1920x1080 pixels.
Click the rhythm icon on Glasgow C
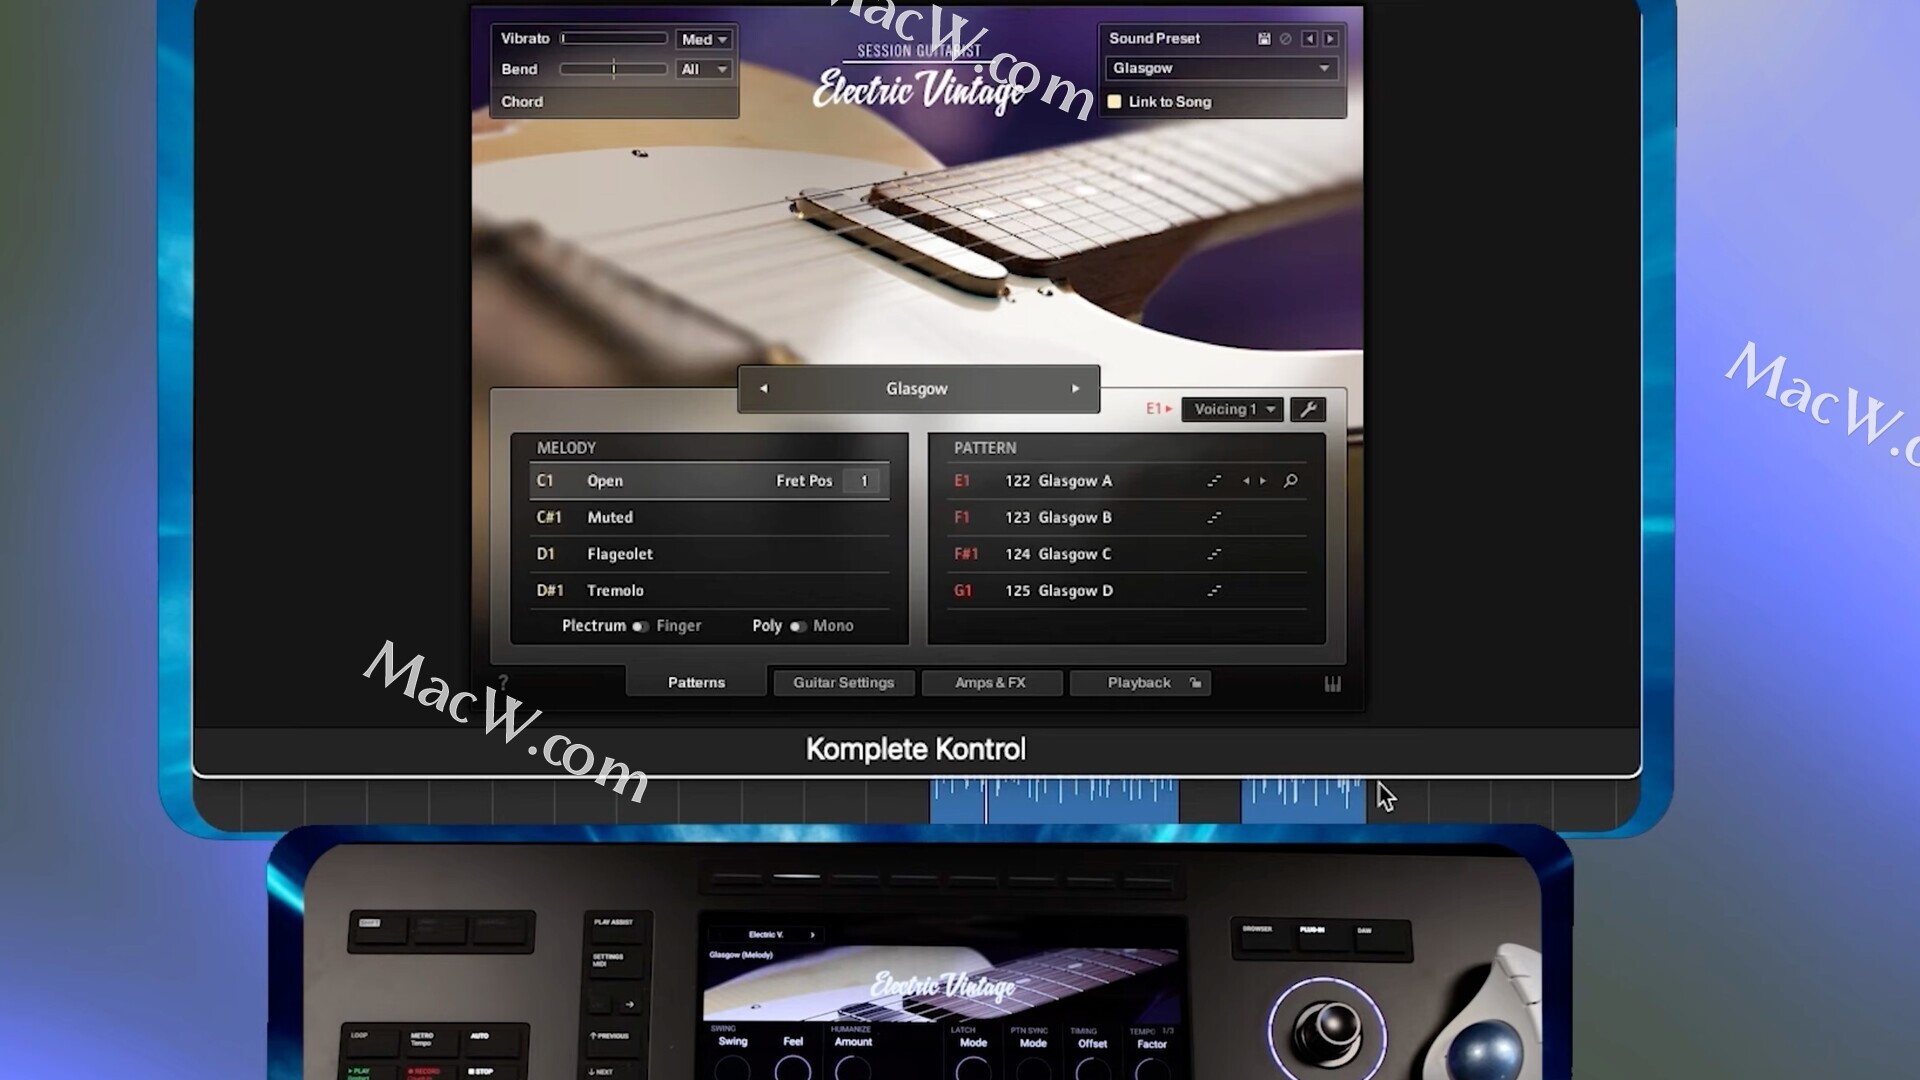pyautogui.click(x=1214, y=554)
